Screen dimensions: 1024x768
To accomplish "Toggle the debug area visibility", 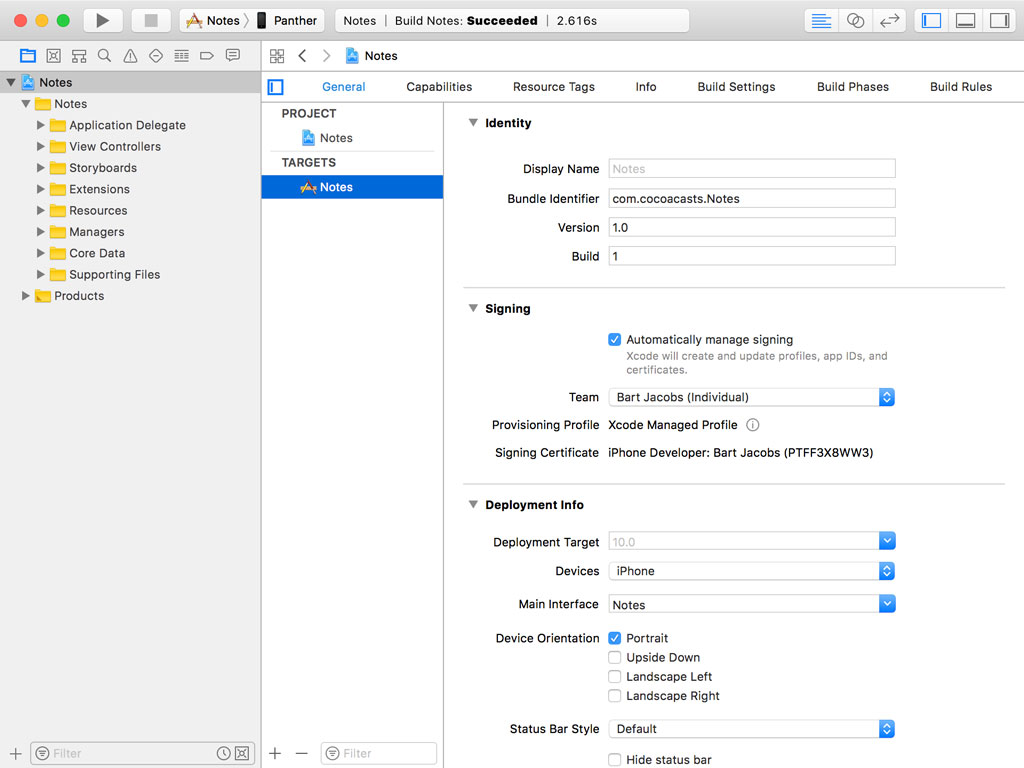I will [965, 21].
